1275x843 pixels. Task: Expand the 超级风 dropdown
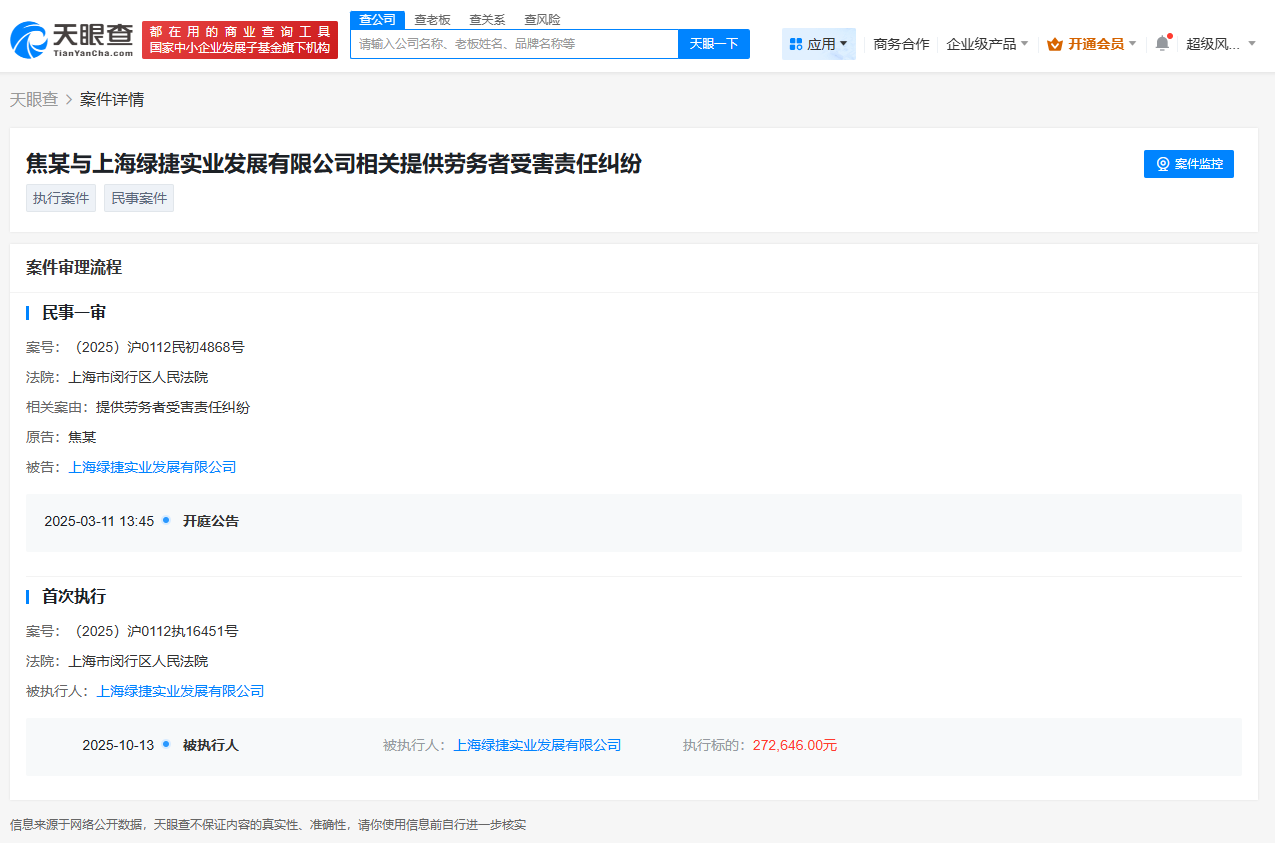pyautogui.click(x=1212, y=44)
